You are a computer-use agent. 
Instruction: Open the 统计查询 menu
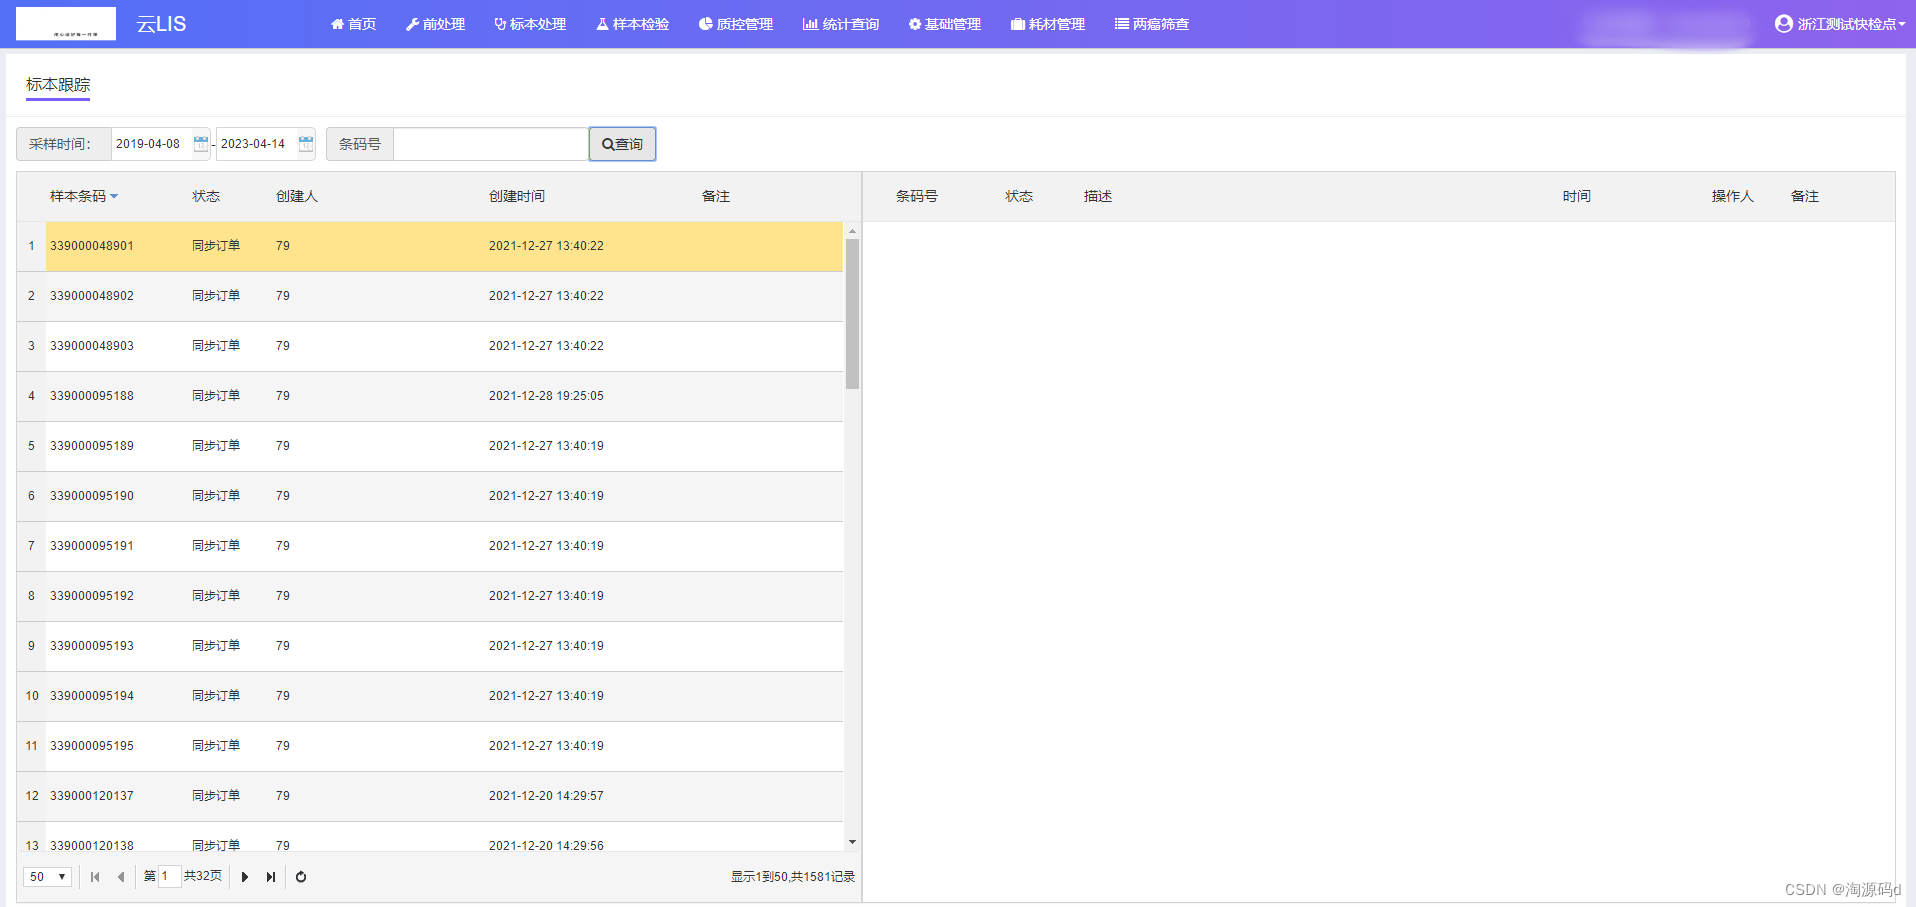click(x=841, y=24)
